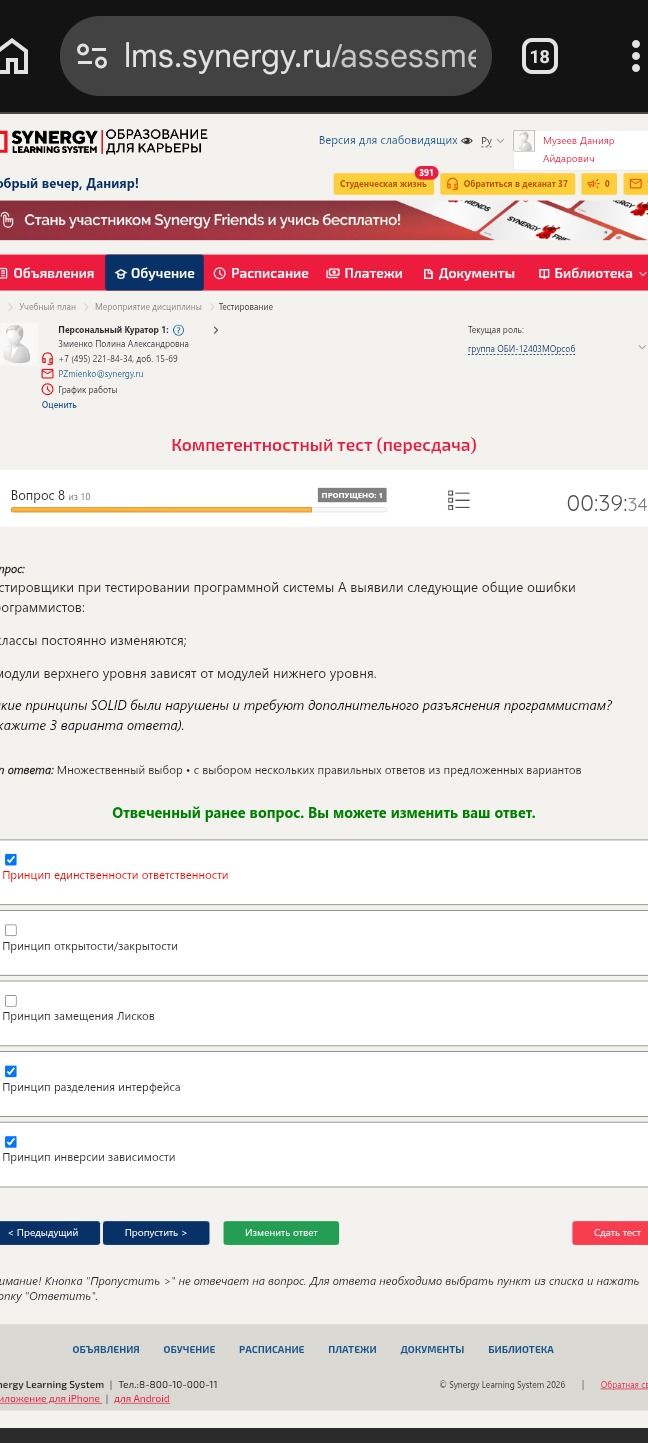Viewport: 648px width, 1443px height.
Task: Click the user avatar next to Музеев Данияр
Action: tap(524, 142)
